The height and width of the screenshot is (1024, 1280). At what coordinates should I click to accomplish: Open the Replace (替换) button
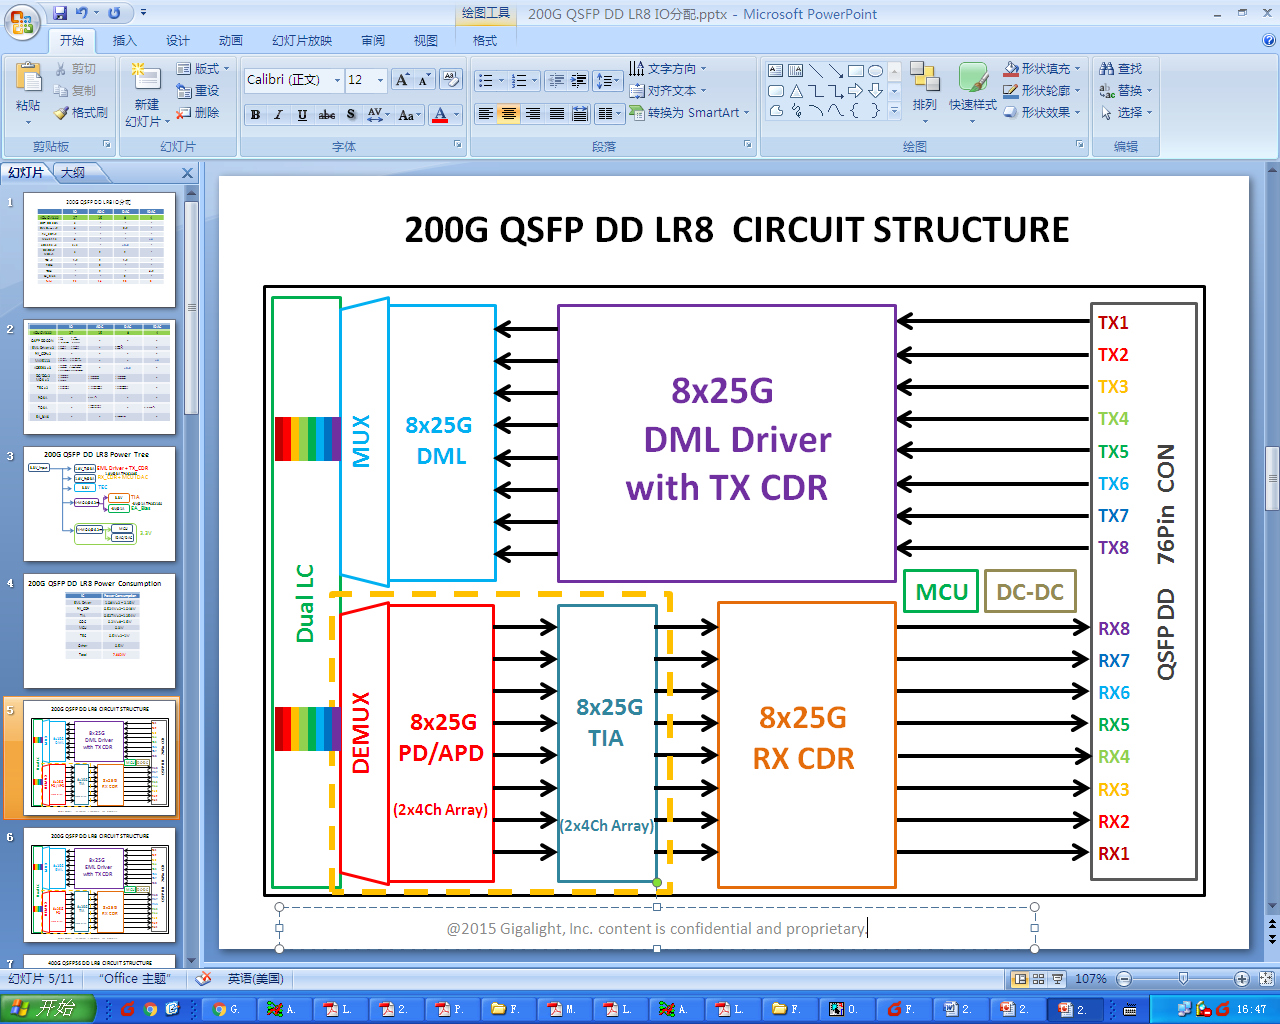click(x=1125, y=91)
